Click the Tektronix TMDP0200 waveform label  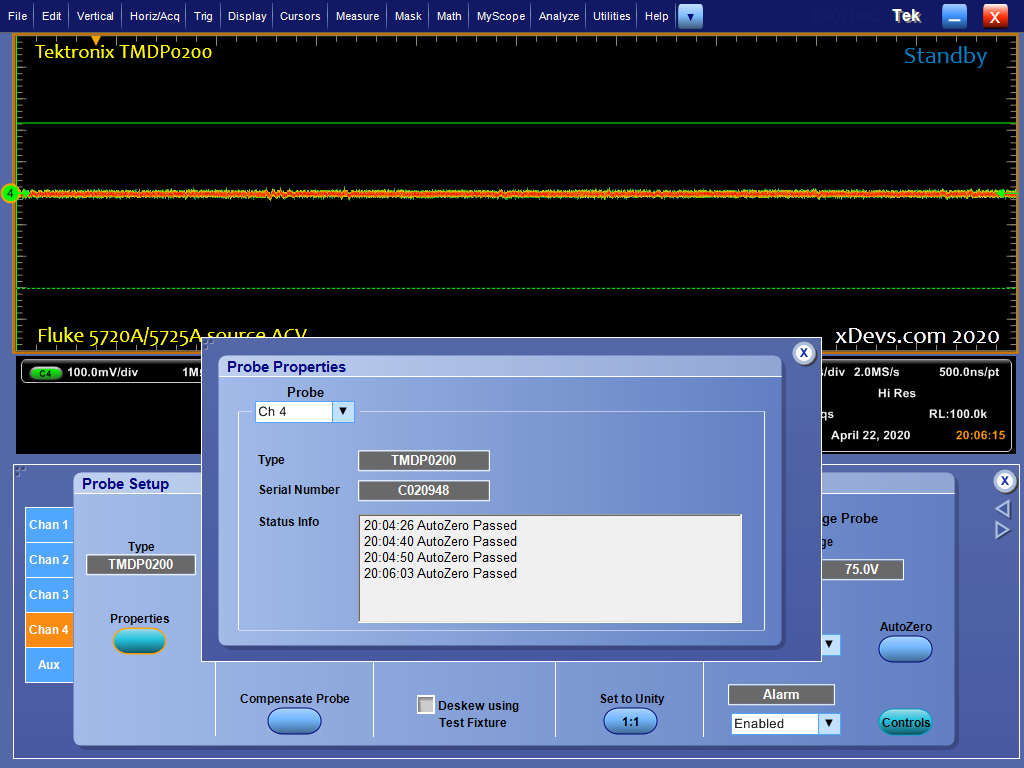coord(123,52)
